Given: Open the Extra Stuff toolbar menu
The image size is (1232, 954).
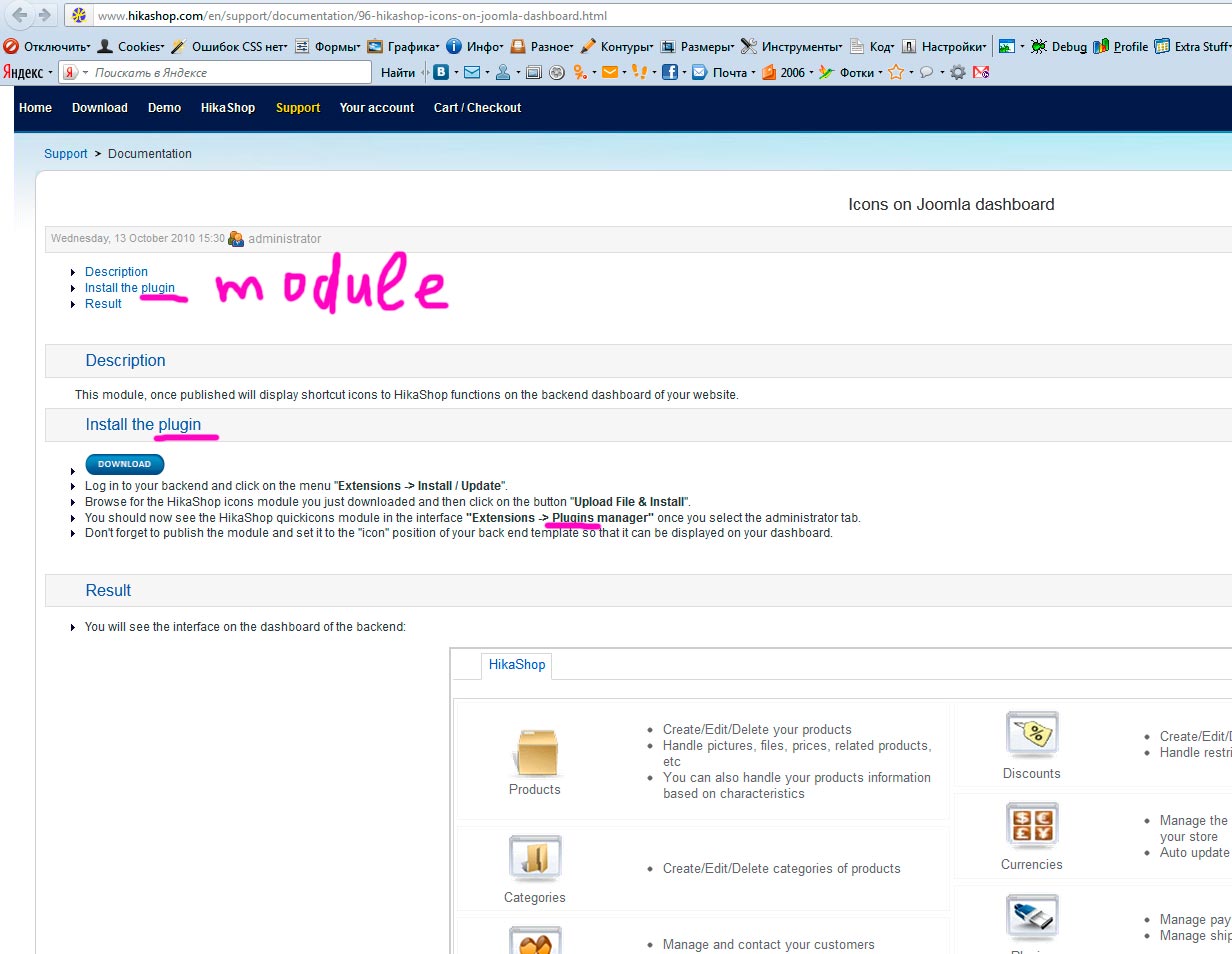Looking at the screenshot, I should coord(1192,47).
